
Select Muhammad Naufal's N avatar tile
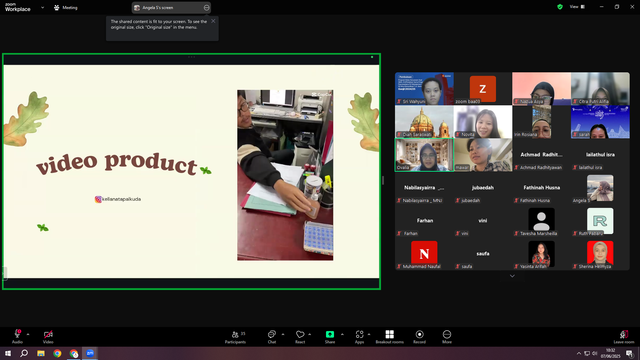pos(424,254)
